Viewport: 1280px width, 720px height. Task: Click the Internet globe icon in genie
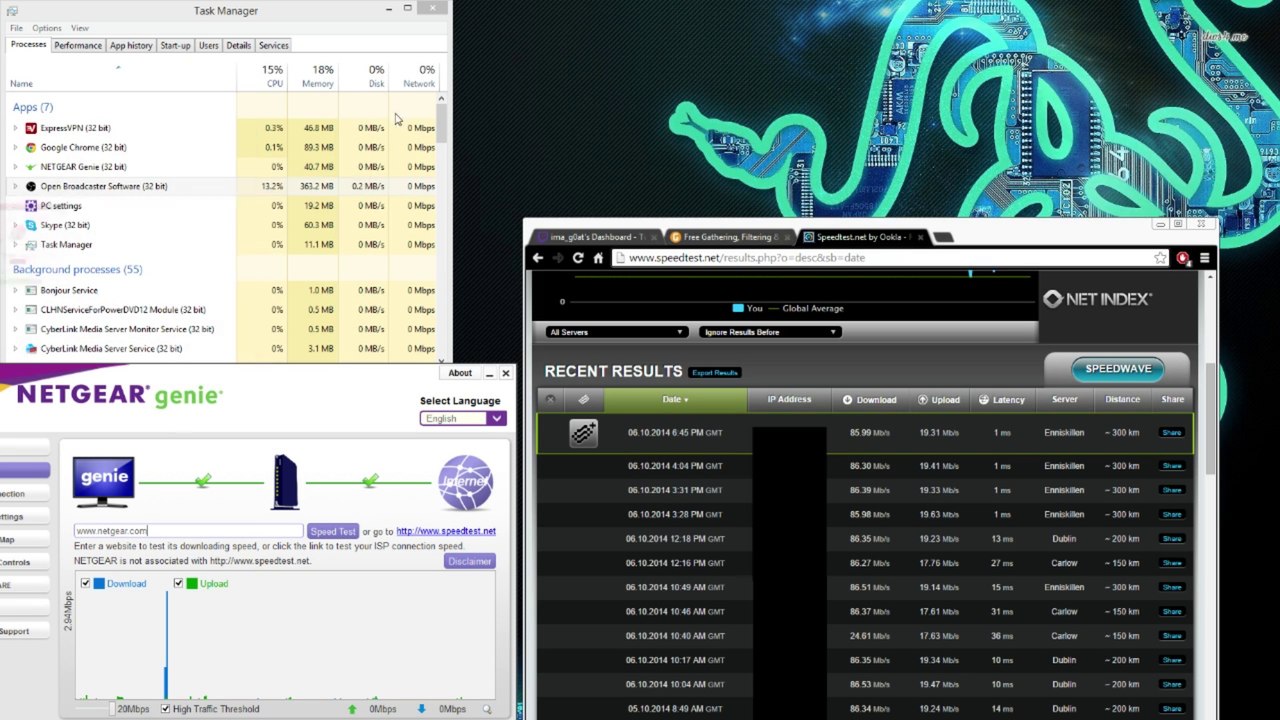465,482
